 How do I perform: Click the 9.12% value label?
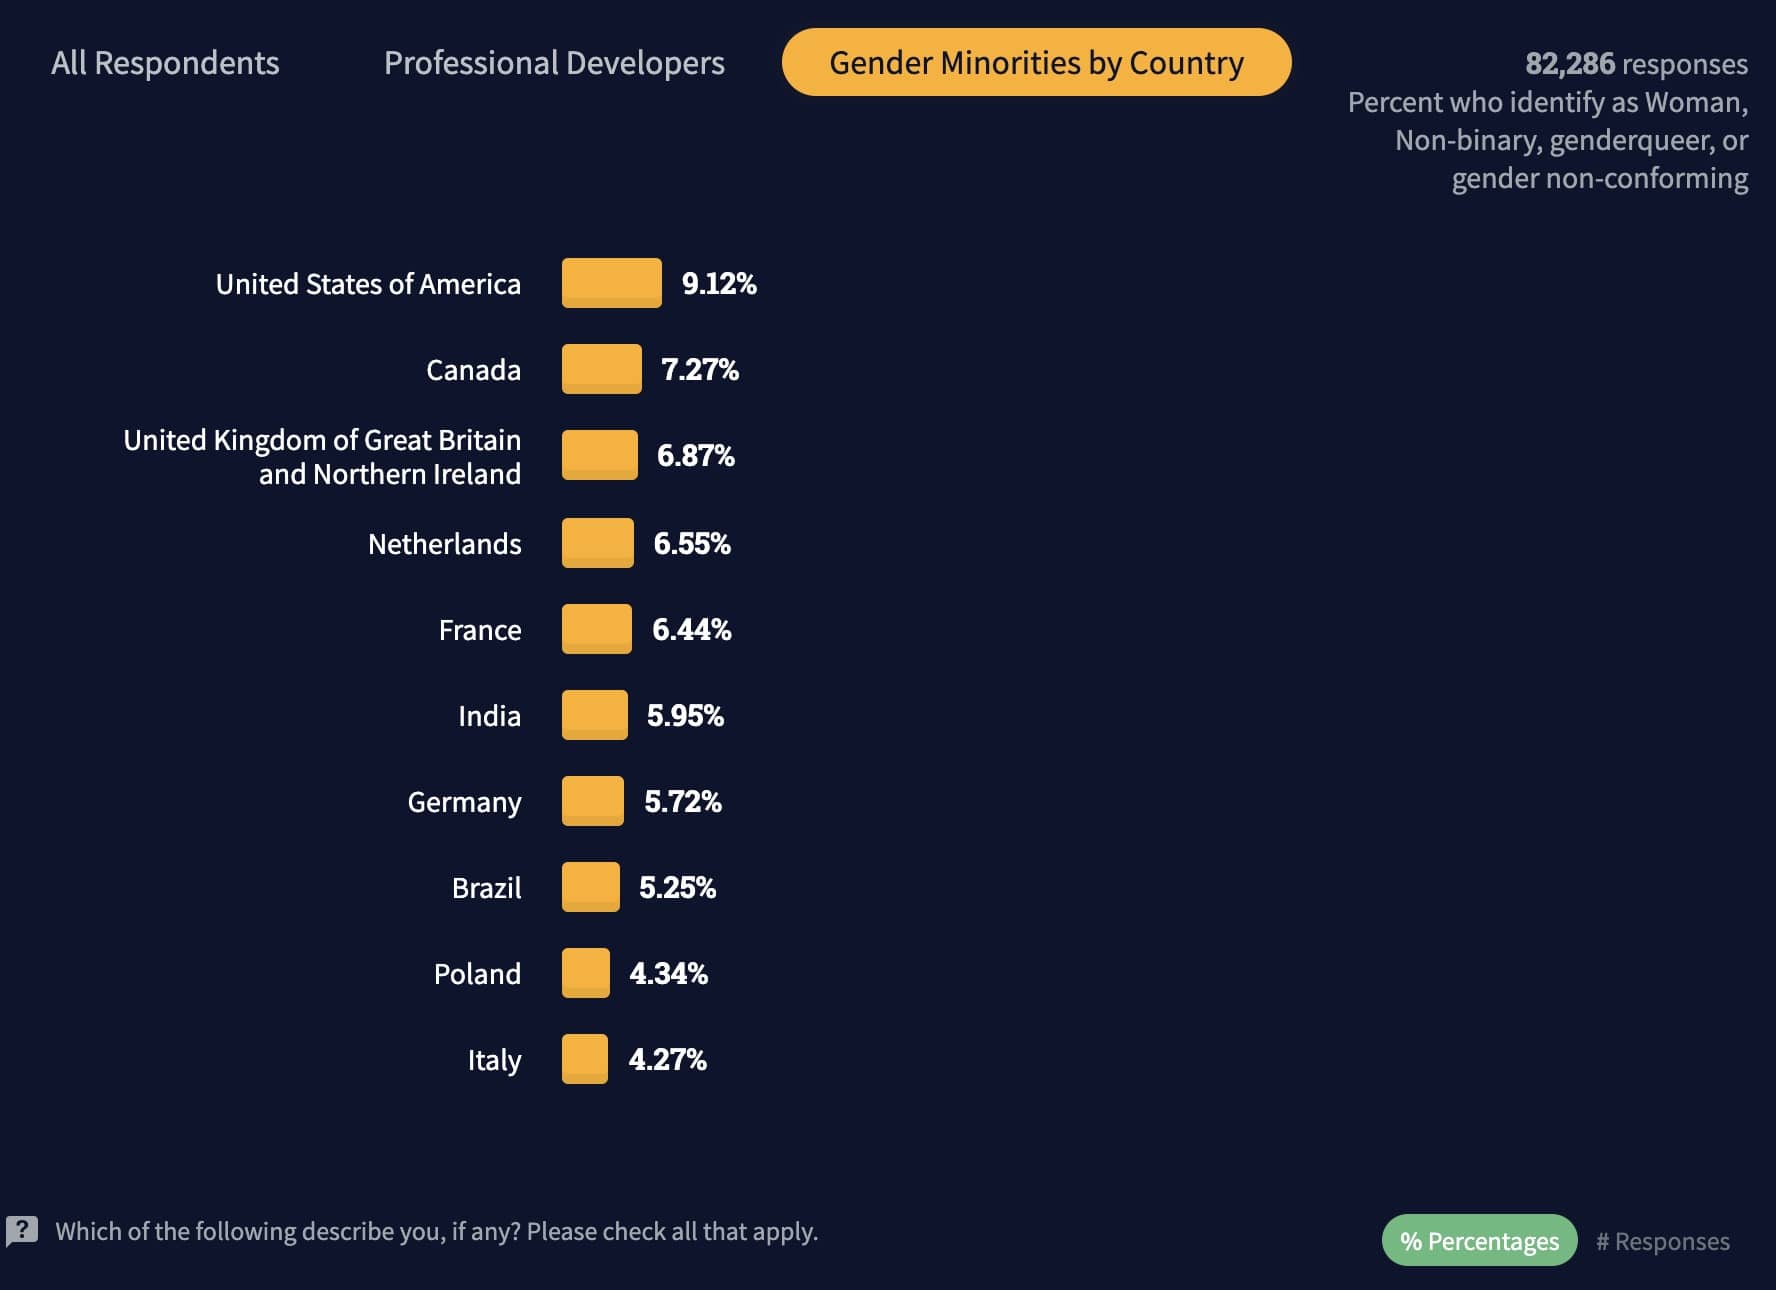coord(719,284)
